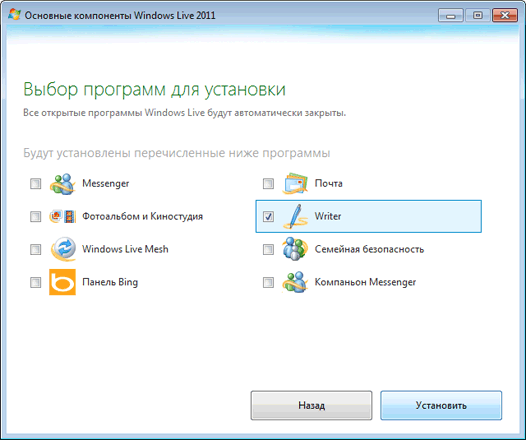Close the Windows Live installer window
Image resolution: width=526 pixels, height=440 pixels.
[x=505, y=15]
